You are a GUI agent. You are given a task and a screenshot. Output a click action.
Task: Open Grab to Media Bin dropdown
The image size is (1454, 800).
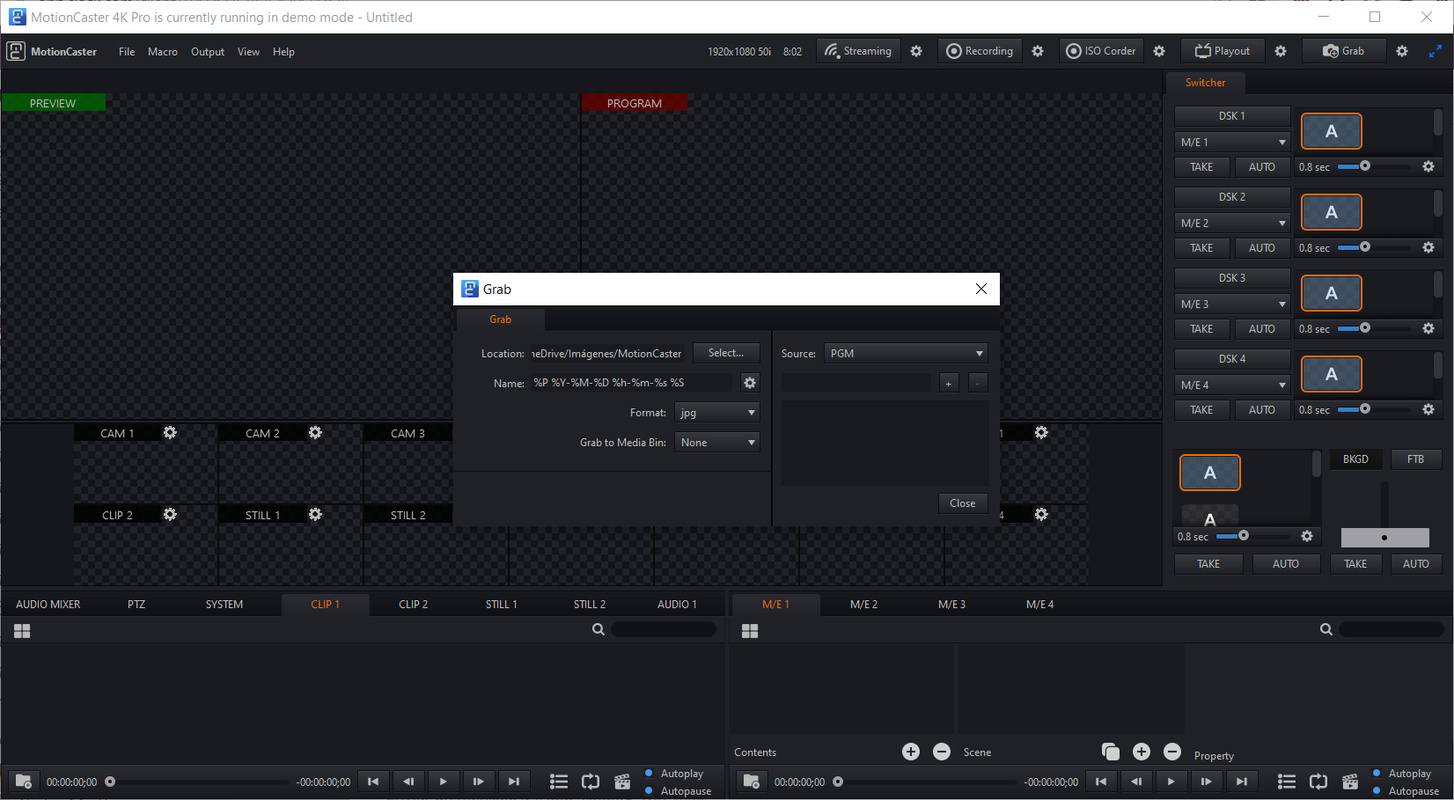(717, 442)
